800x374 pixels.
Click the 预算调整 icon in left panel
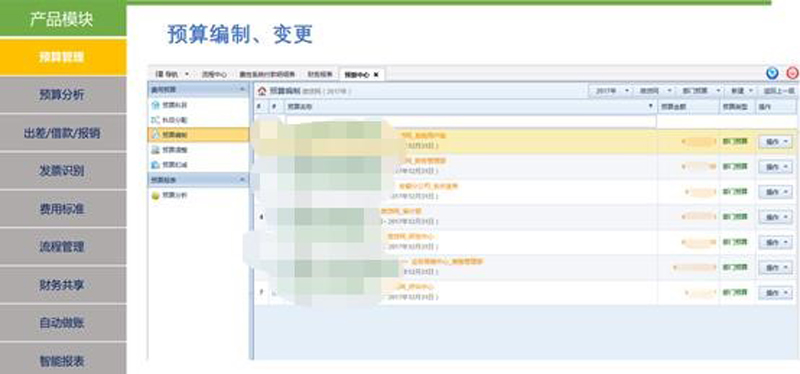coord(156,150)
